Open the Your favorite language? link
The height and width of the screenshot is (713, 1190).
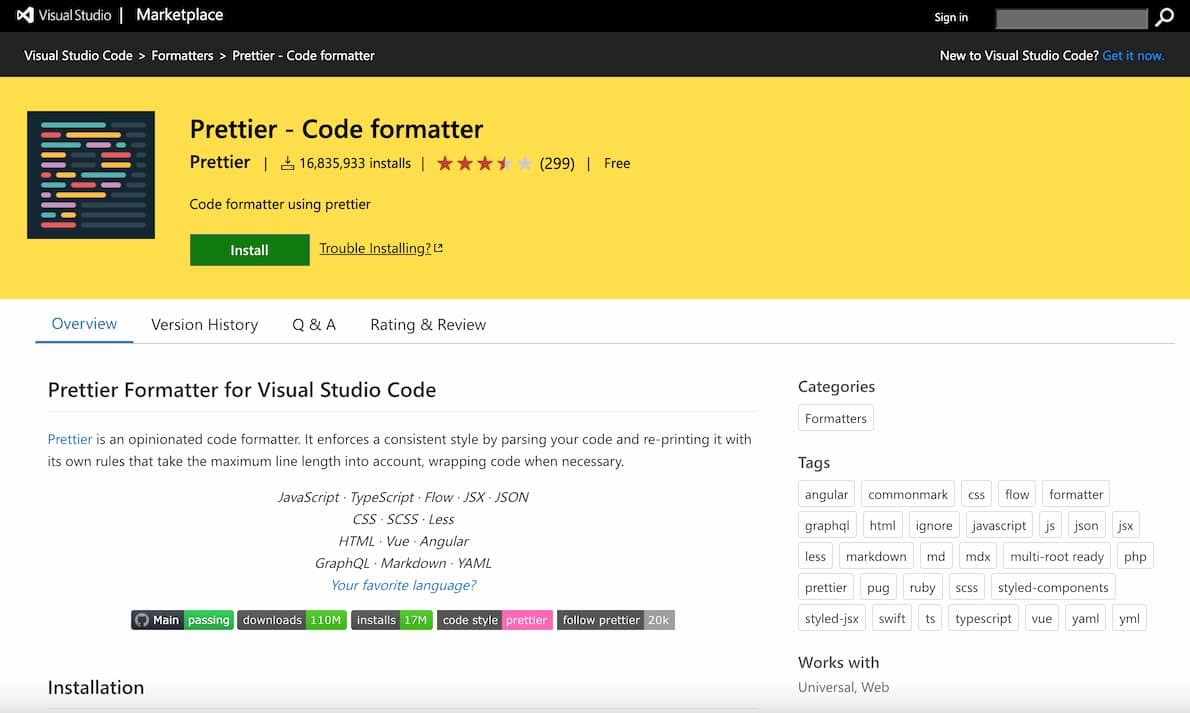tap(404, 585)
